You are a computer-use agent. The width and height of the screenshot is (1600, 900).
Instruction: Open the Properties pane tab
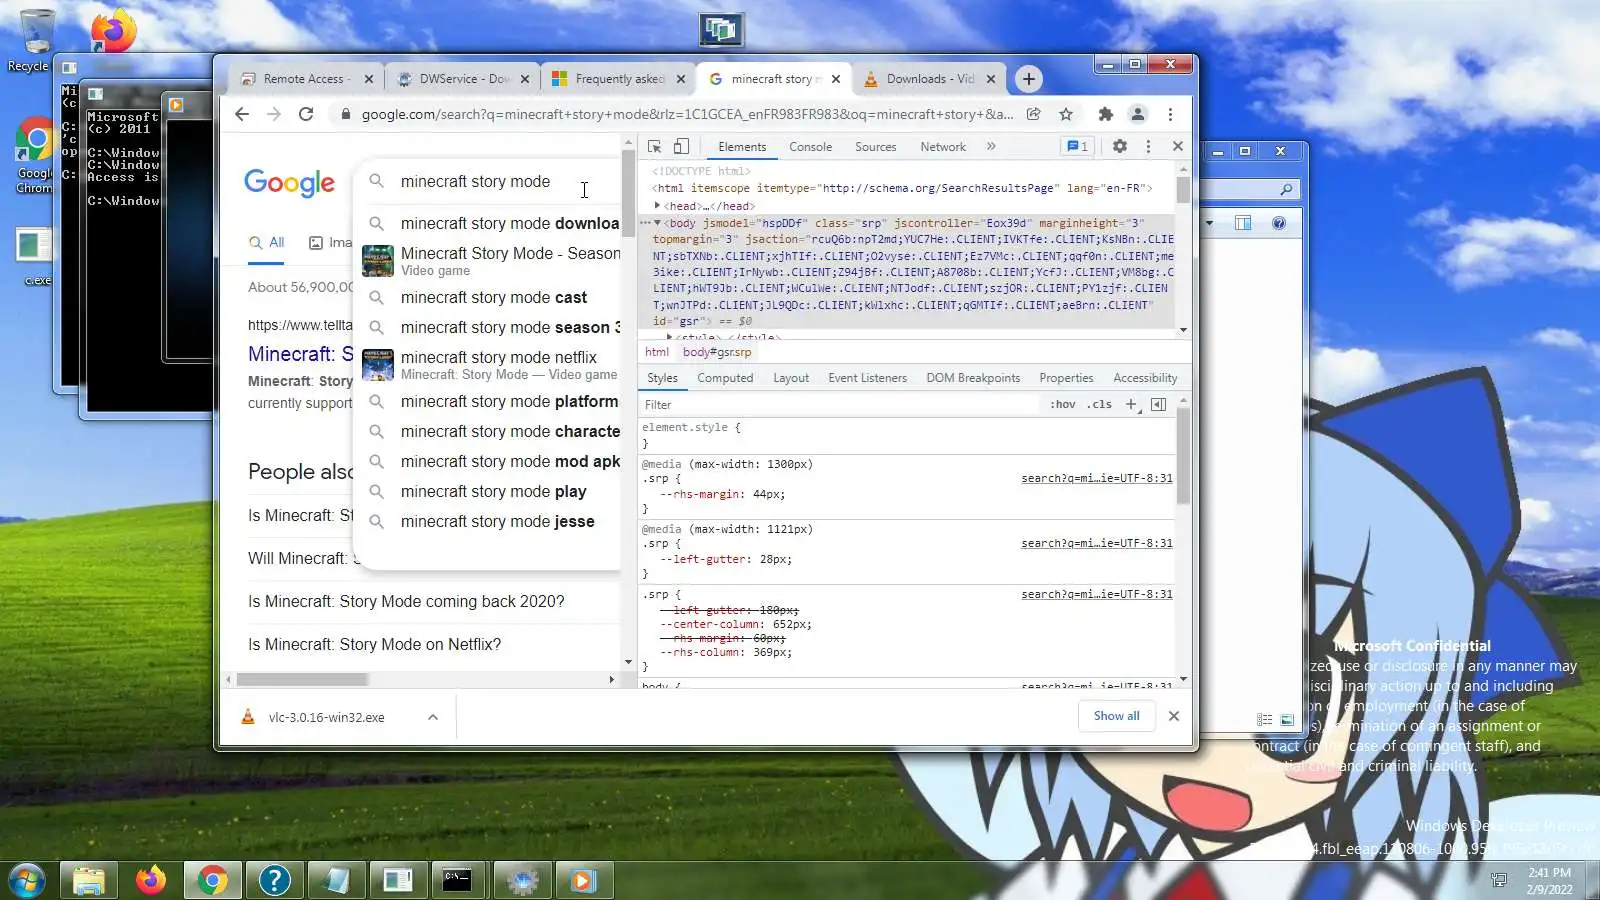1066,378
